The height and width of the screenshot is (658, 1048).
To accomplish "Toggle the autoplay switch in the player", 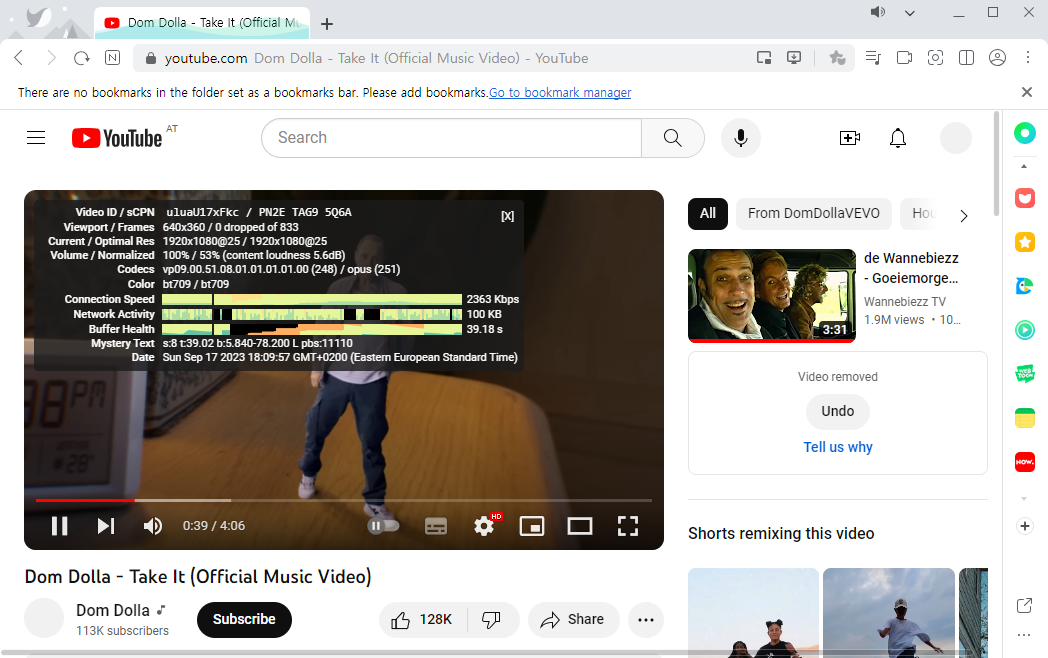I will click(383, 526).
